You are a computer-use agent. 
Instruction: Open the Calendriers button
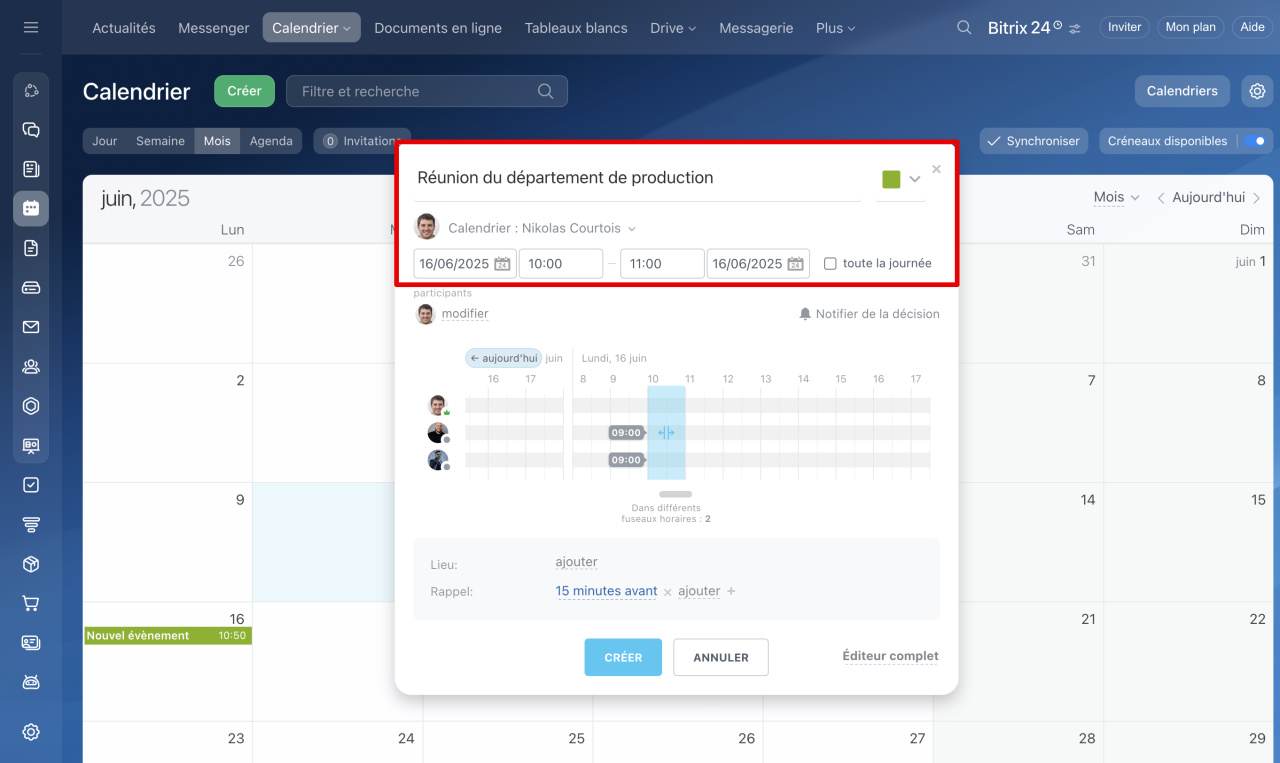1182,91
